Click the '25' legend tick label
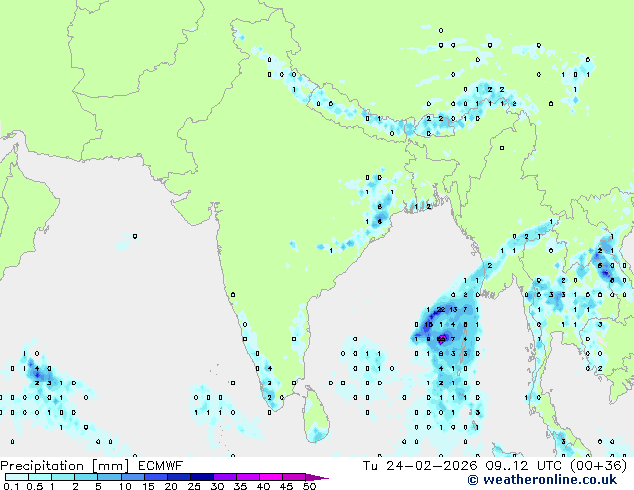 click(x=194, y=486)
